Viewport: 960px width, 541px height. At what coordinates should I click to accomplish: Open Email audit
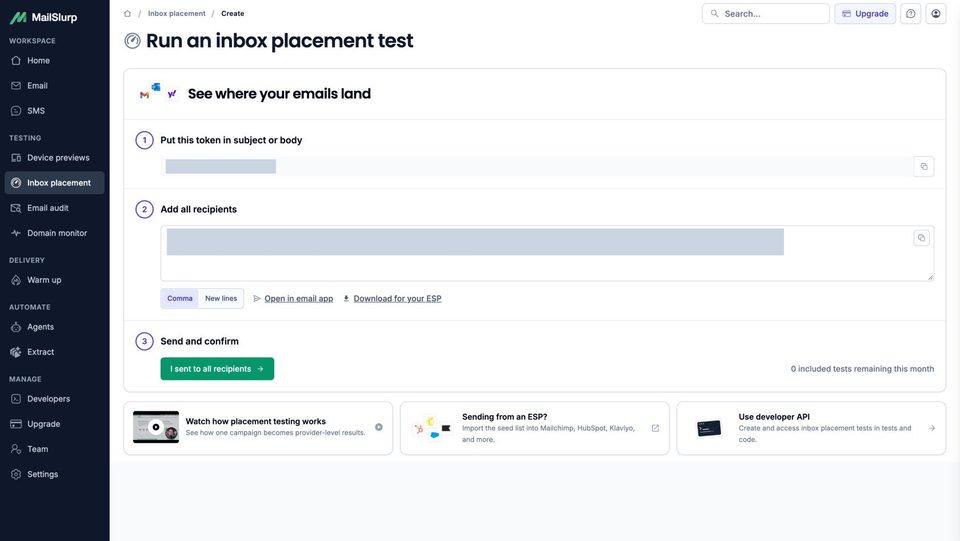tap(54, 208)
